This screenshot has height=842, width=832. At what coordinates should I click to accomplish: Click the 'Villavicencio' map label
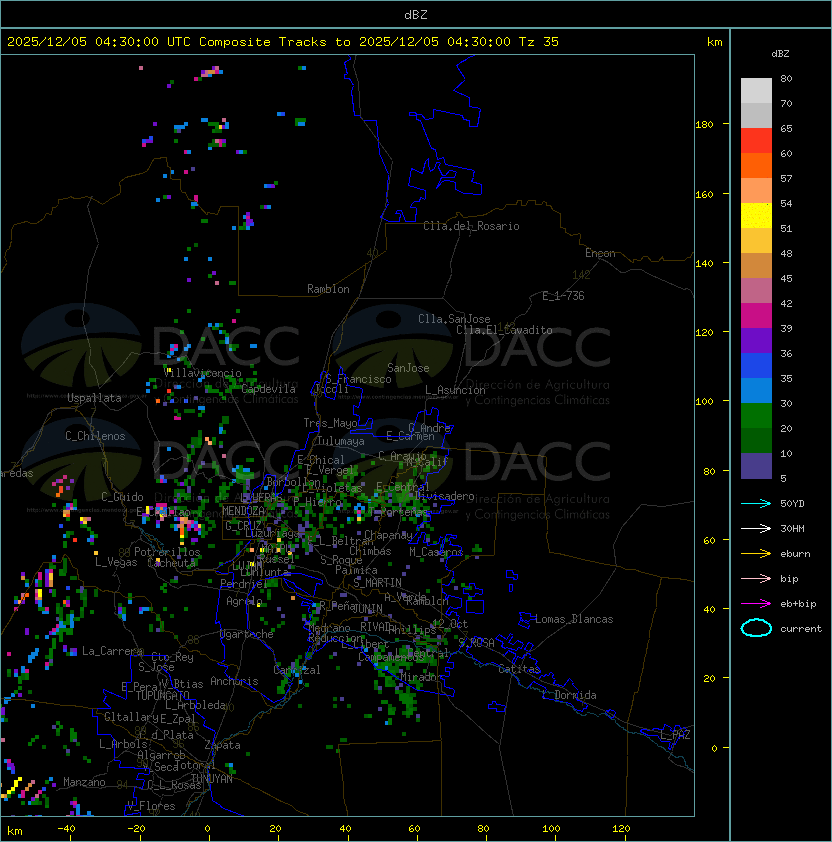(x=202, y=373)
